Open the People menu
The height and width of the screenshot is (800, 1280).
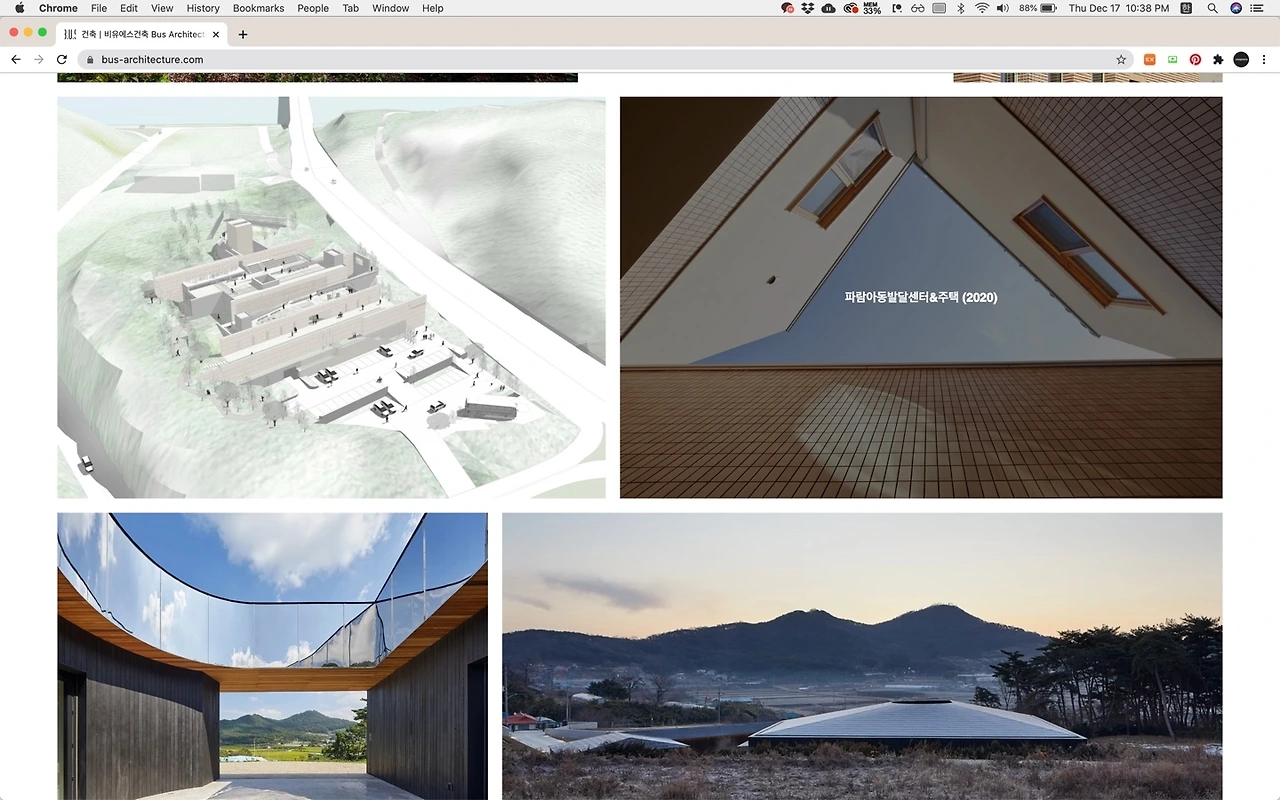point(313,8)
